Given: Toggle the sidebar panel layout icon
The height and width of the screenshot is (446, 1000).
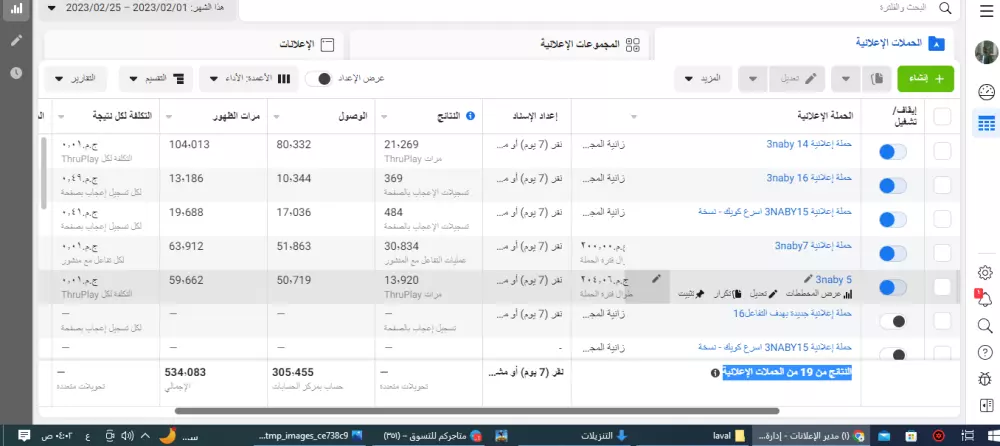Looking at the screenshot, I should point(986,406).
